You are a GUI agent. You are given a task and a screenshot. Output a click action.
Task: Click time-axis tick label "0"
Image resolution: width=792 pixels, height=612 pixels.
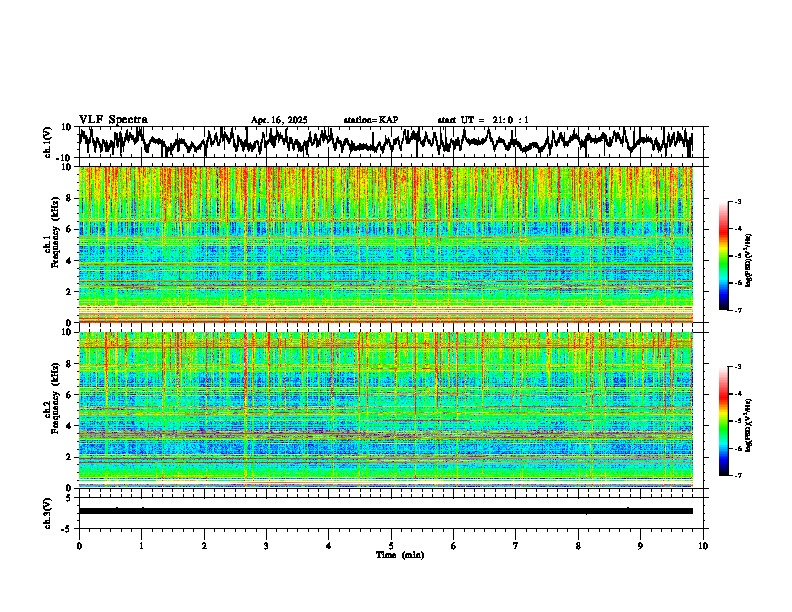point(79,546)
